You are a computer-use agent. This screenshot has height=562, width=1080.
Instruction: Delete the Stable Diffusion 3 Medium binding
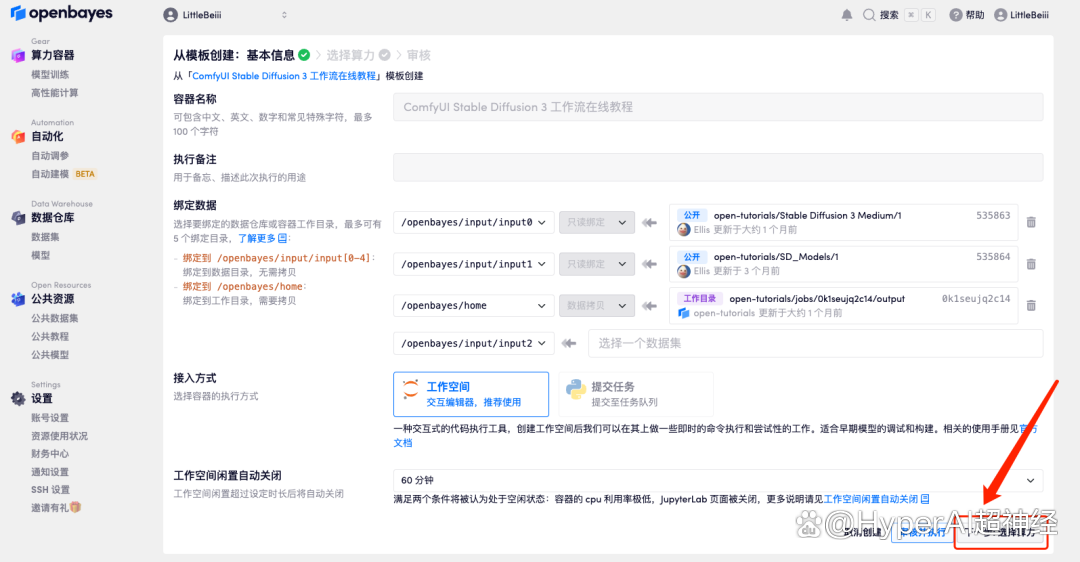(x=1031, y=222)
